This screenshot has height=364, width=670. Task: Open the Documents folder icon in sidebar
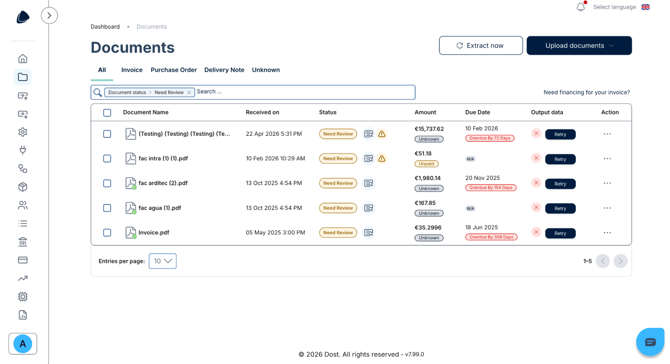pos(23,77)
